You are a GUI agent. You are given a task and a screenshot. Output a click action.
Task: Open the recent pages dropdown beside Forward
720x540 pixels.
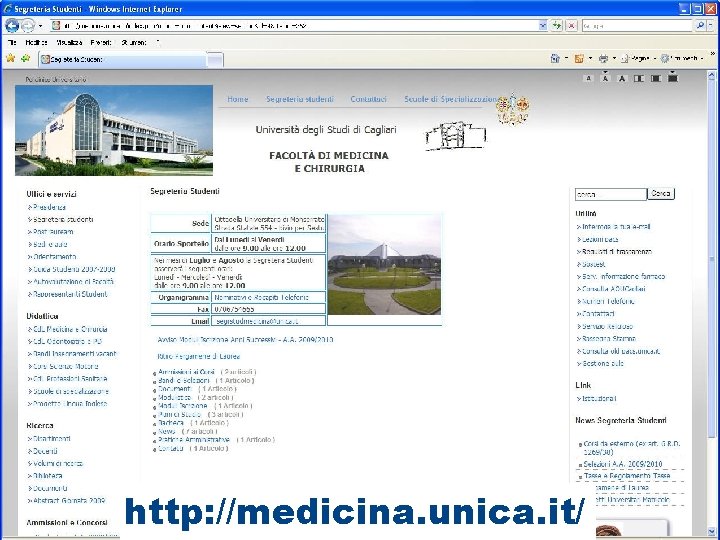pyautogui.click(x=40, y=26)
